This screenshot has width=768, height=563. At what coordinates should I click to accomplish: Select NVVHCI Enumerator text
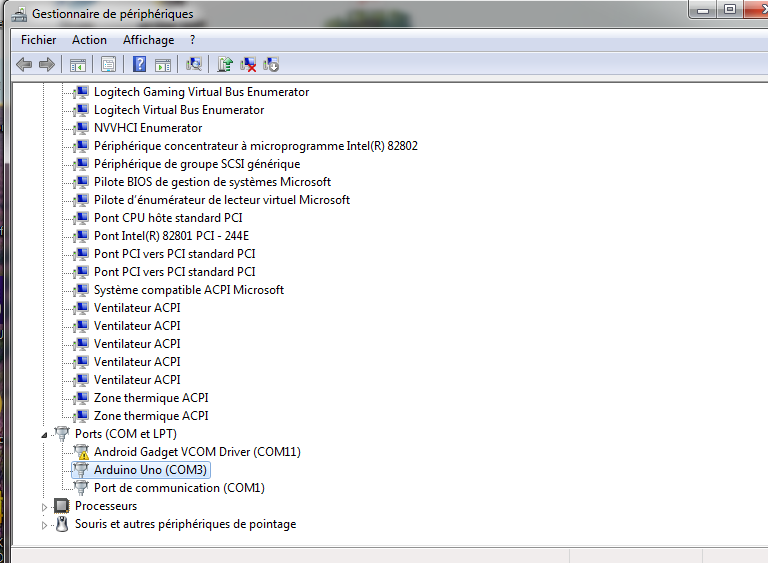click(x=148, y=128)
